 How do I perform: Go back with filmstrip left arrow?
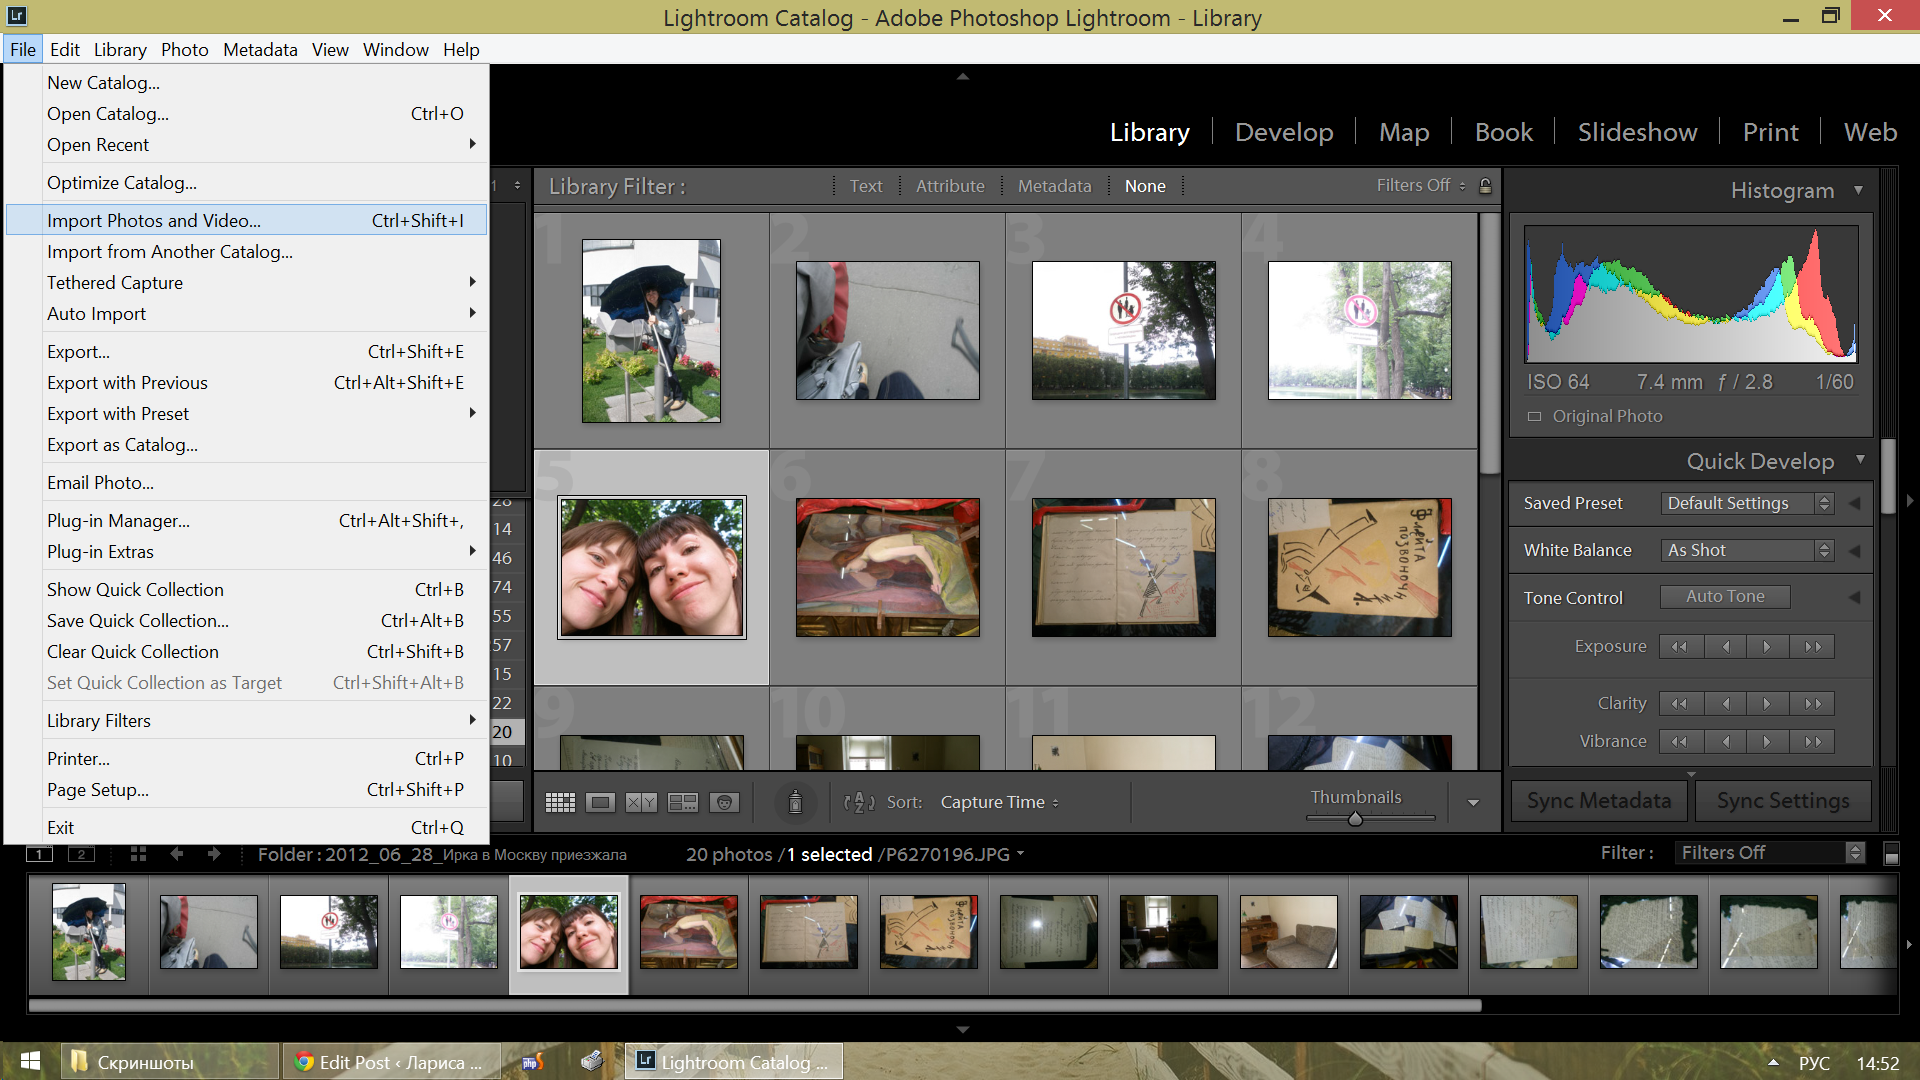point(177,854)
